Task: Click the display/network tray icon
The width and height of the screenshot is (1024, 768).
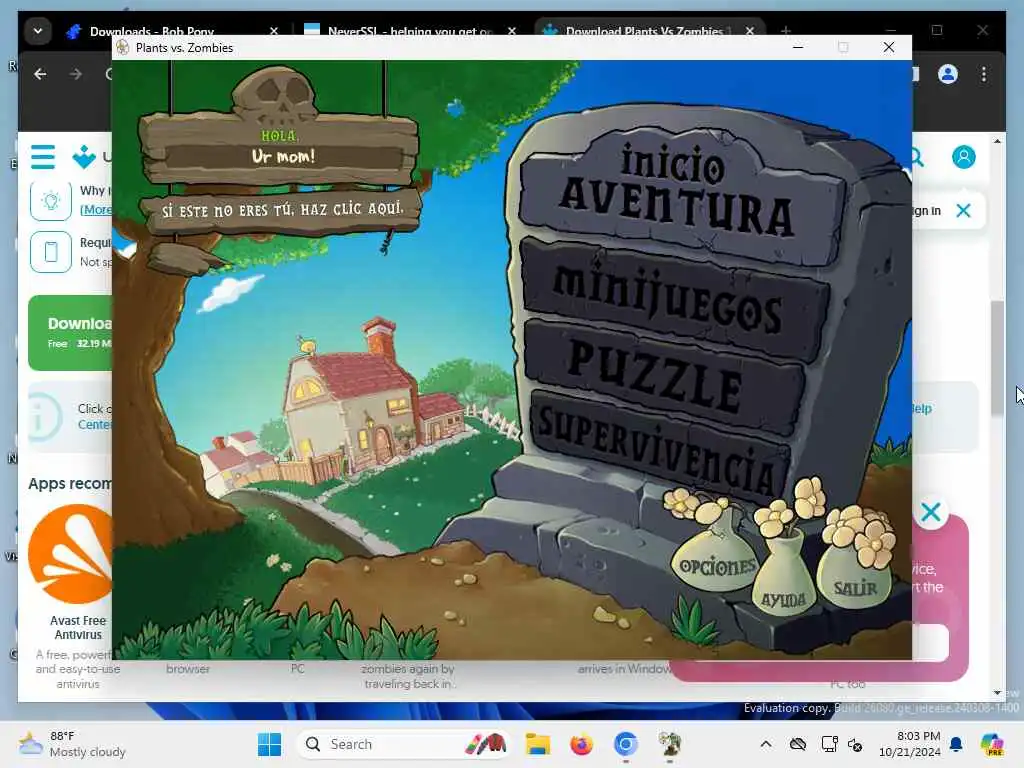Action: (829, 744)
